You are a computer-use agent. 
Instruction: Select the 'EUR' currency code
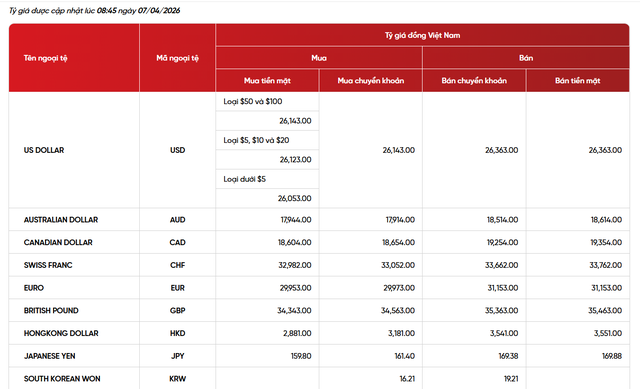pyautogui.click(x=178, y=288)
